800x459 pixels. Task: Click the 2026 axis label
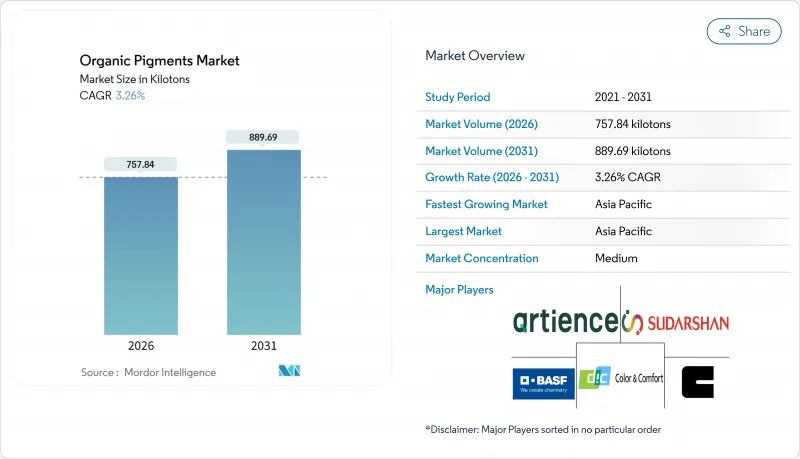coord(141,346)
